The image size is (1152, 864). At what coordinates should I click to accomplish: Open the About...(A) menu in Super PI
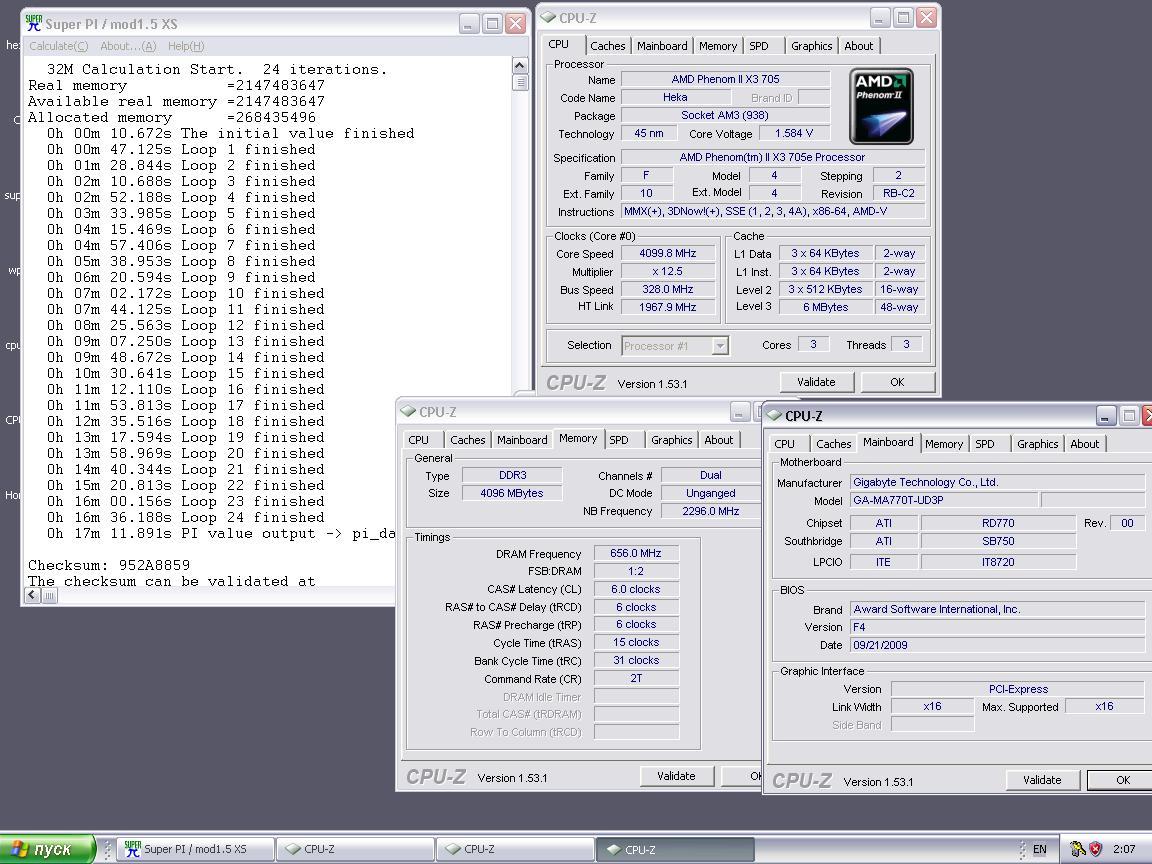point(128,46)
